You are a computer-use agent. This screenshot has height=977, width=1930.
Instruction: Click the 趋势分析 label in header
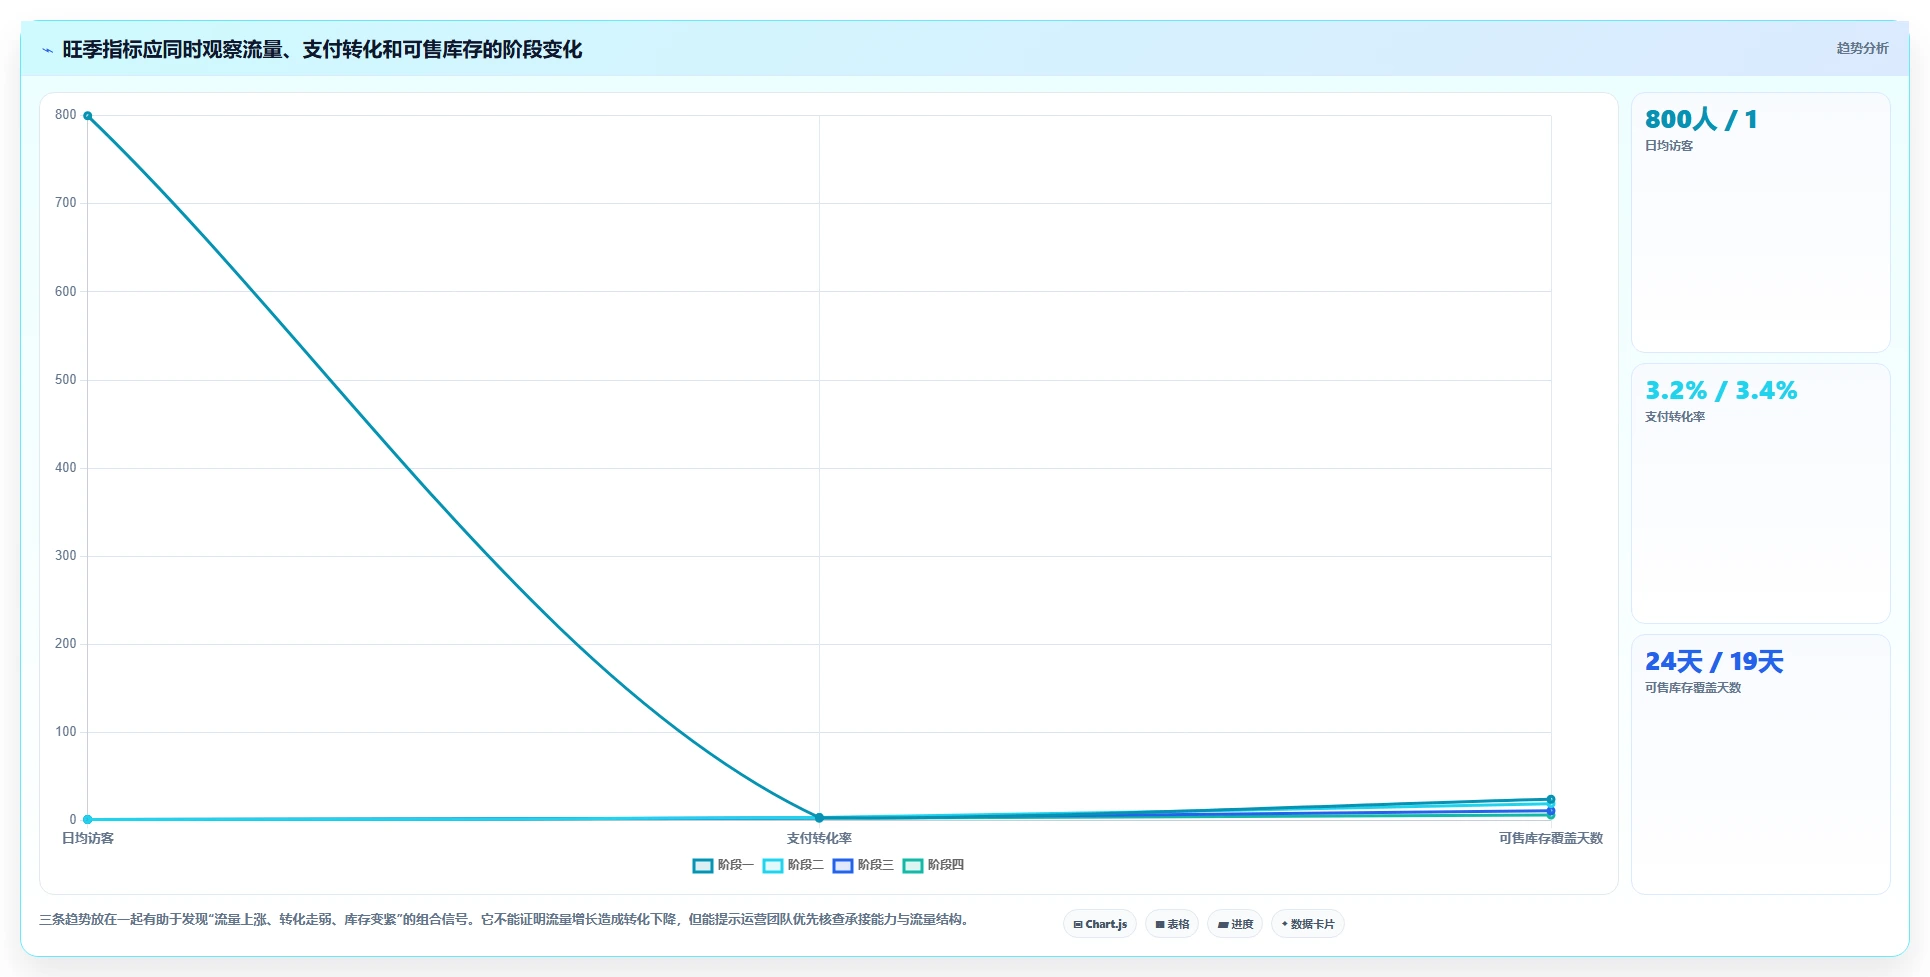(x=1862, y=48)
